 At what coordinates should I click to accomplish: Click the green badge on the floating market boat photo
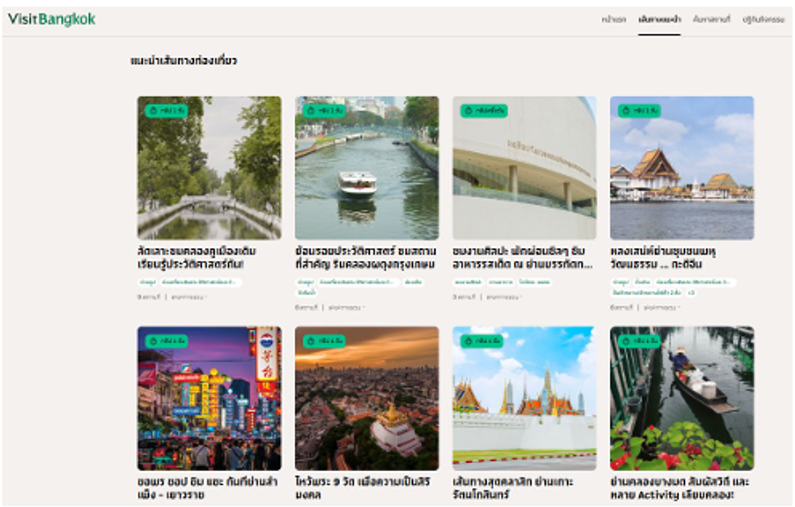[x=638, y=341]
